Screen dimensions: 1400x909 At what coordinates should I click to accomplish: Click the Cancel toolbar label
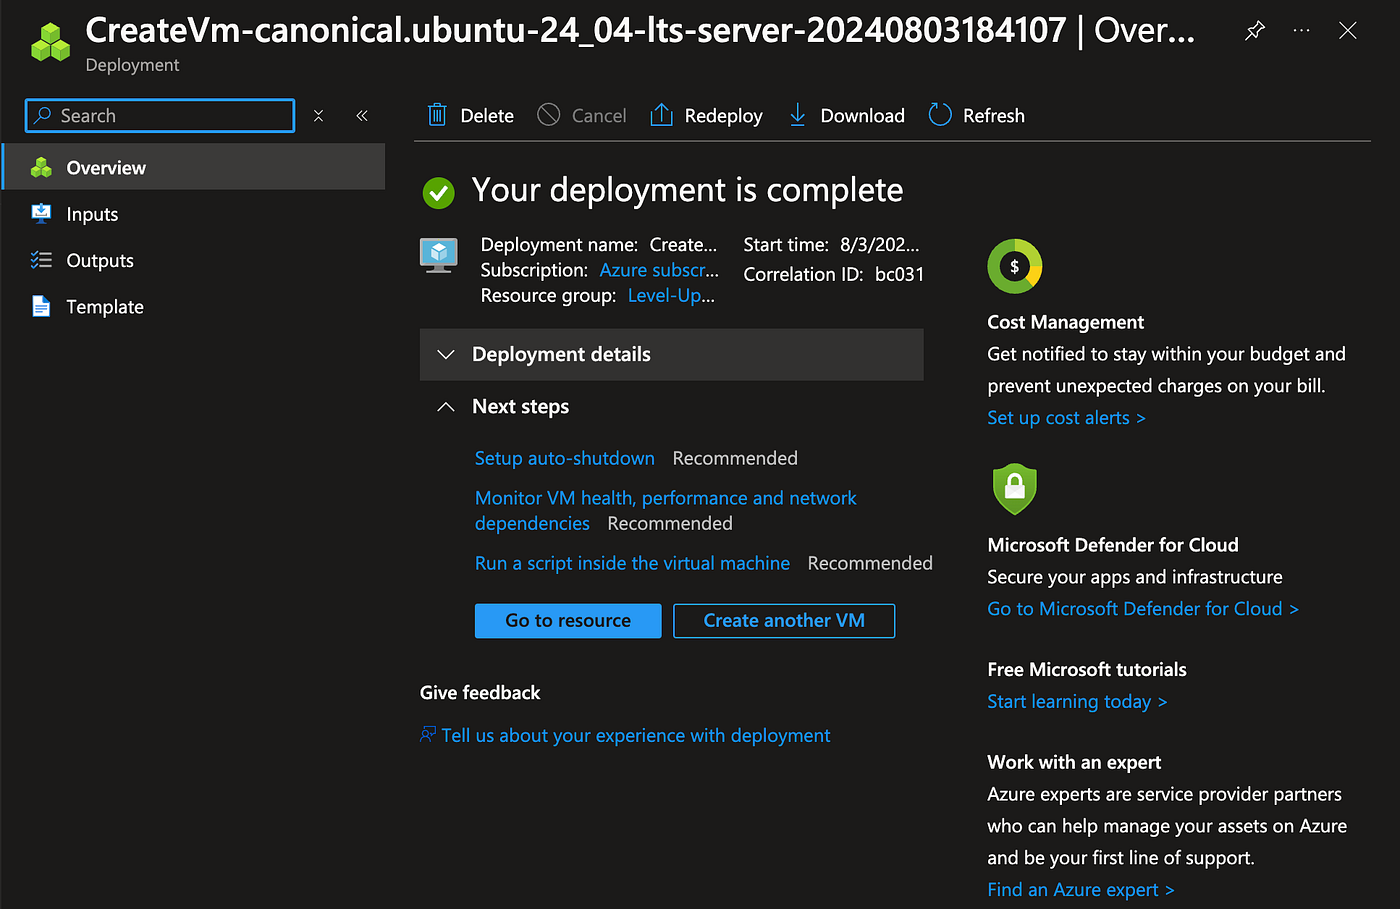click(599, 116)
